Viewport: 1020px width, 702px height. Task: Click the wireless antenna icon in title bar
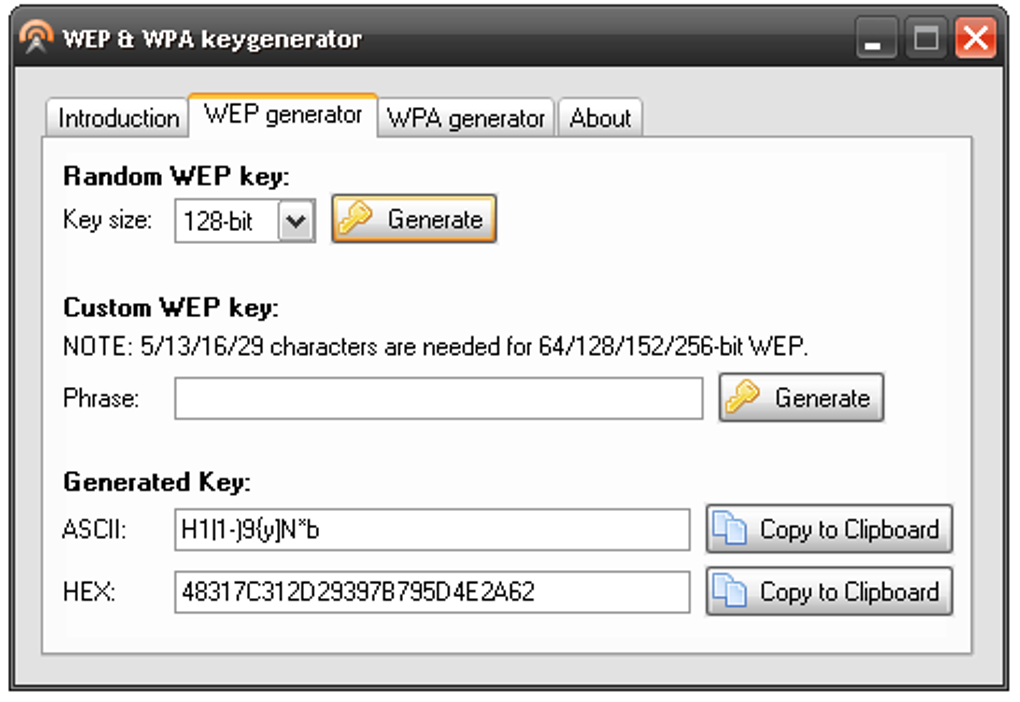[36, 40]
